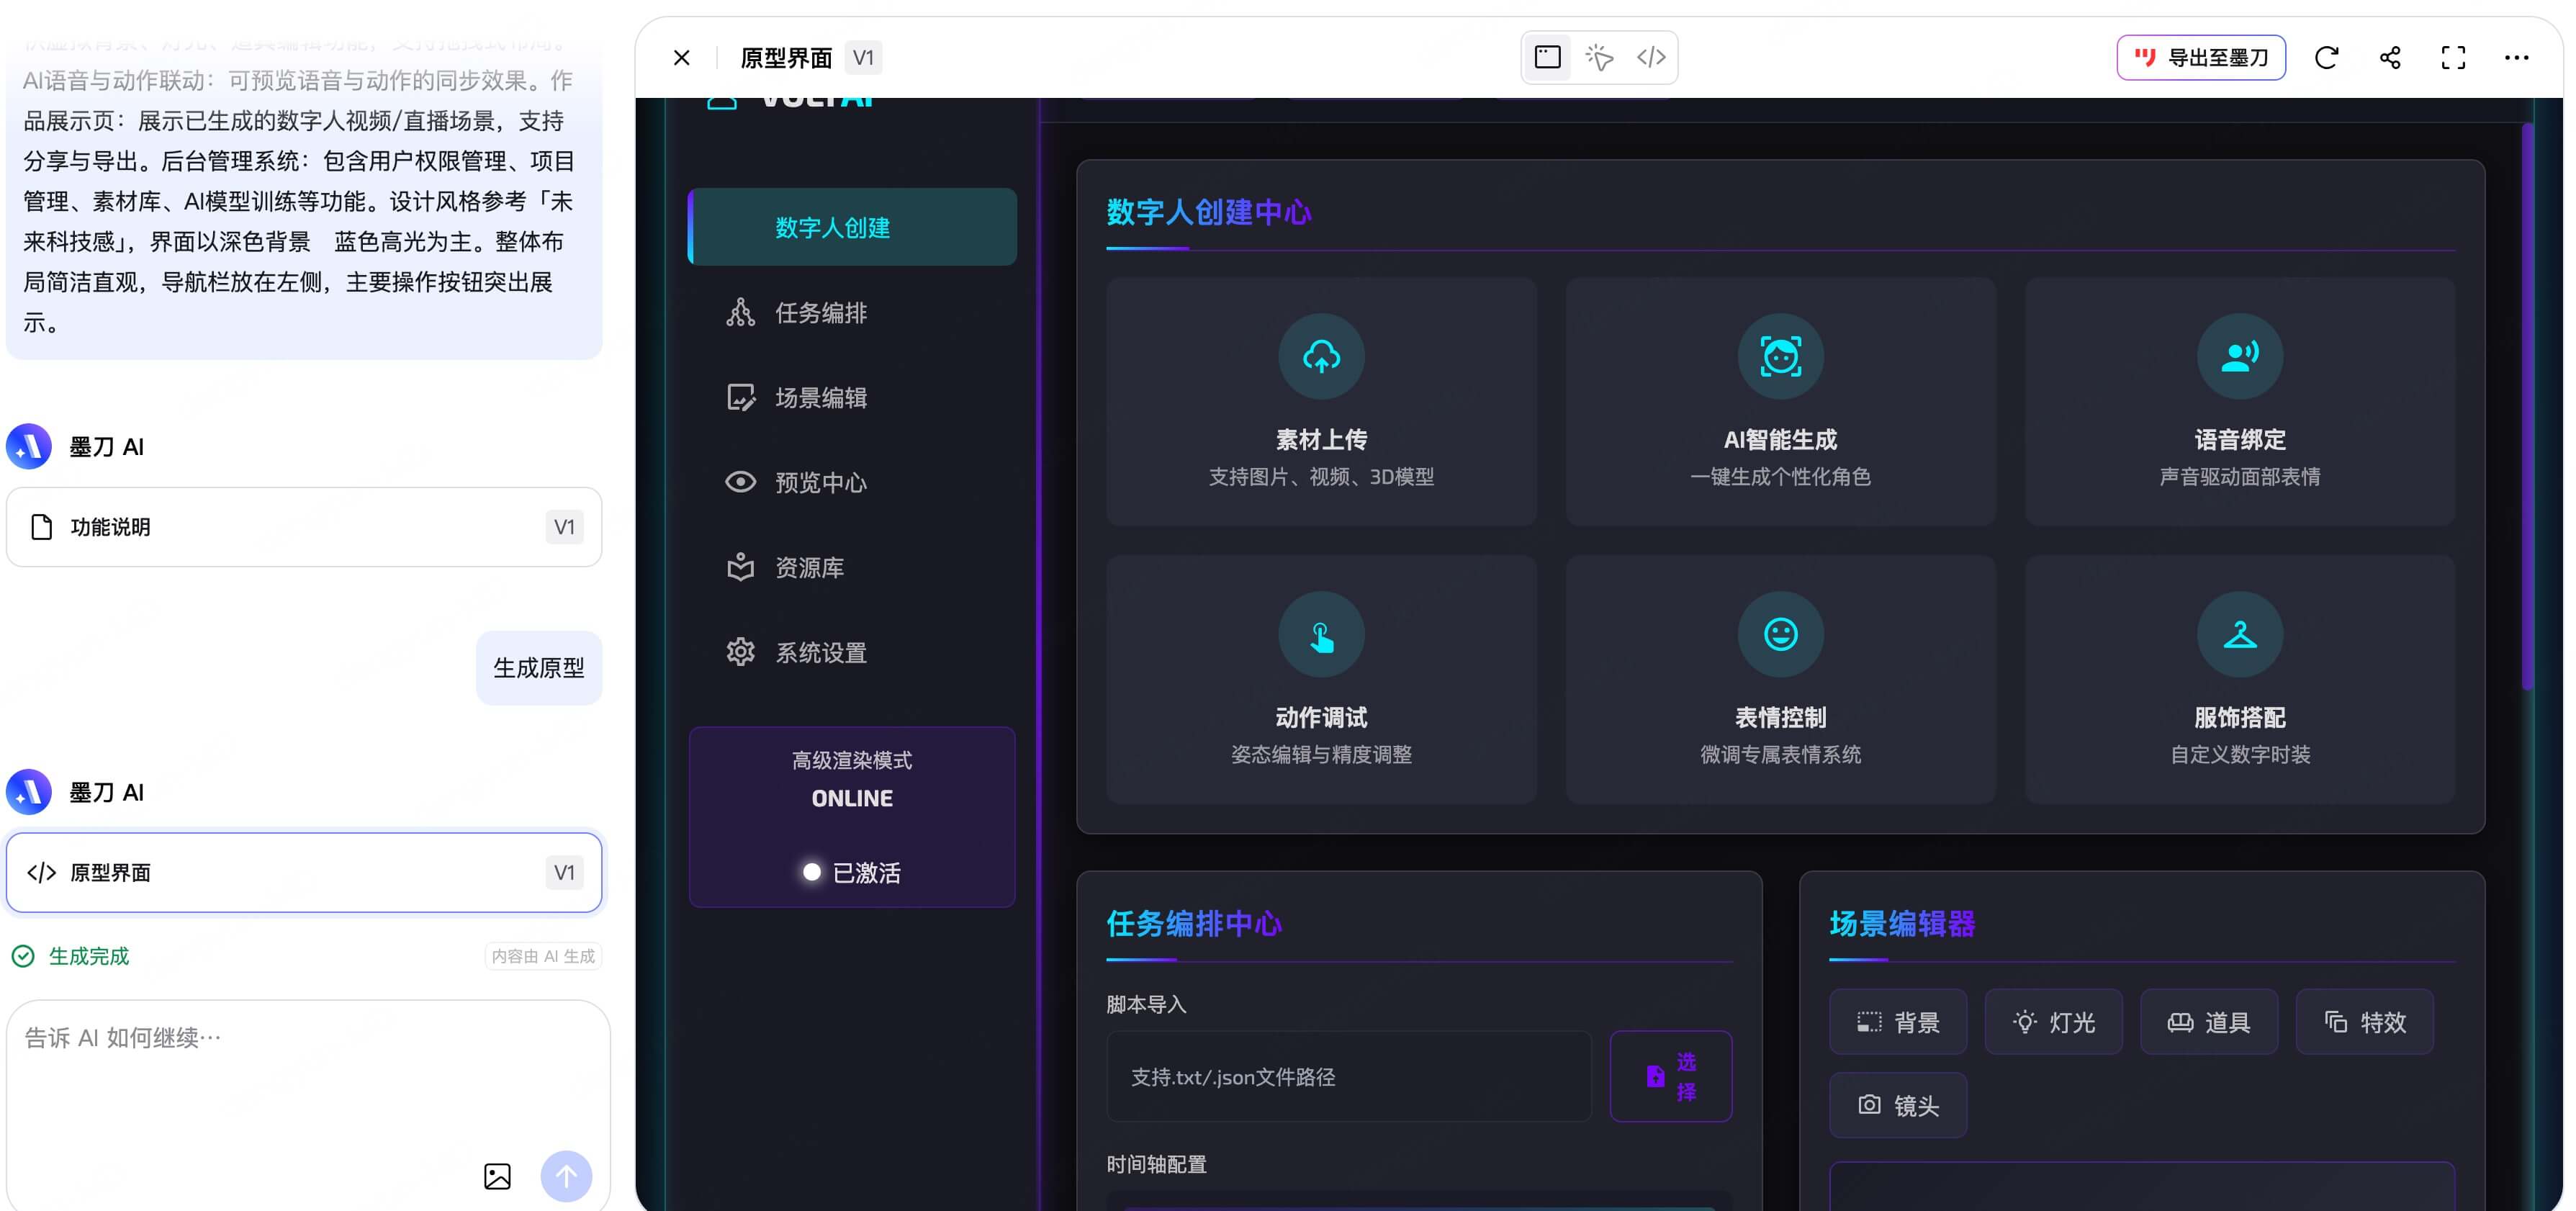Open the three-dot more options menu

tap(2516, 58)
